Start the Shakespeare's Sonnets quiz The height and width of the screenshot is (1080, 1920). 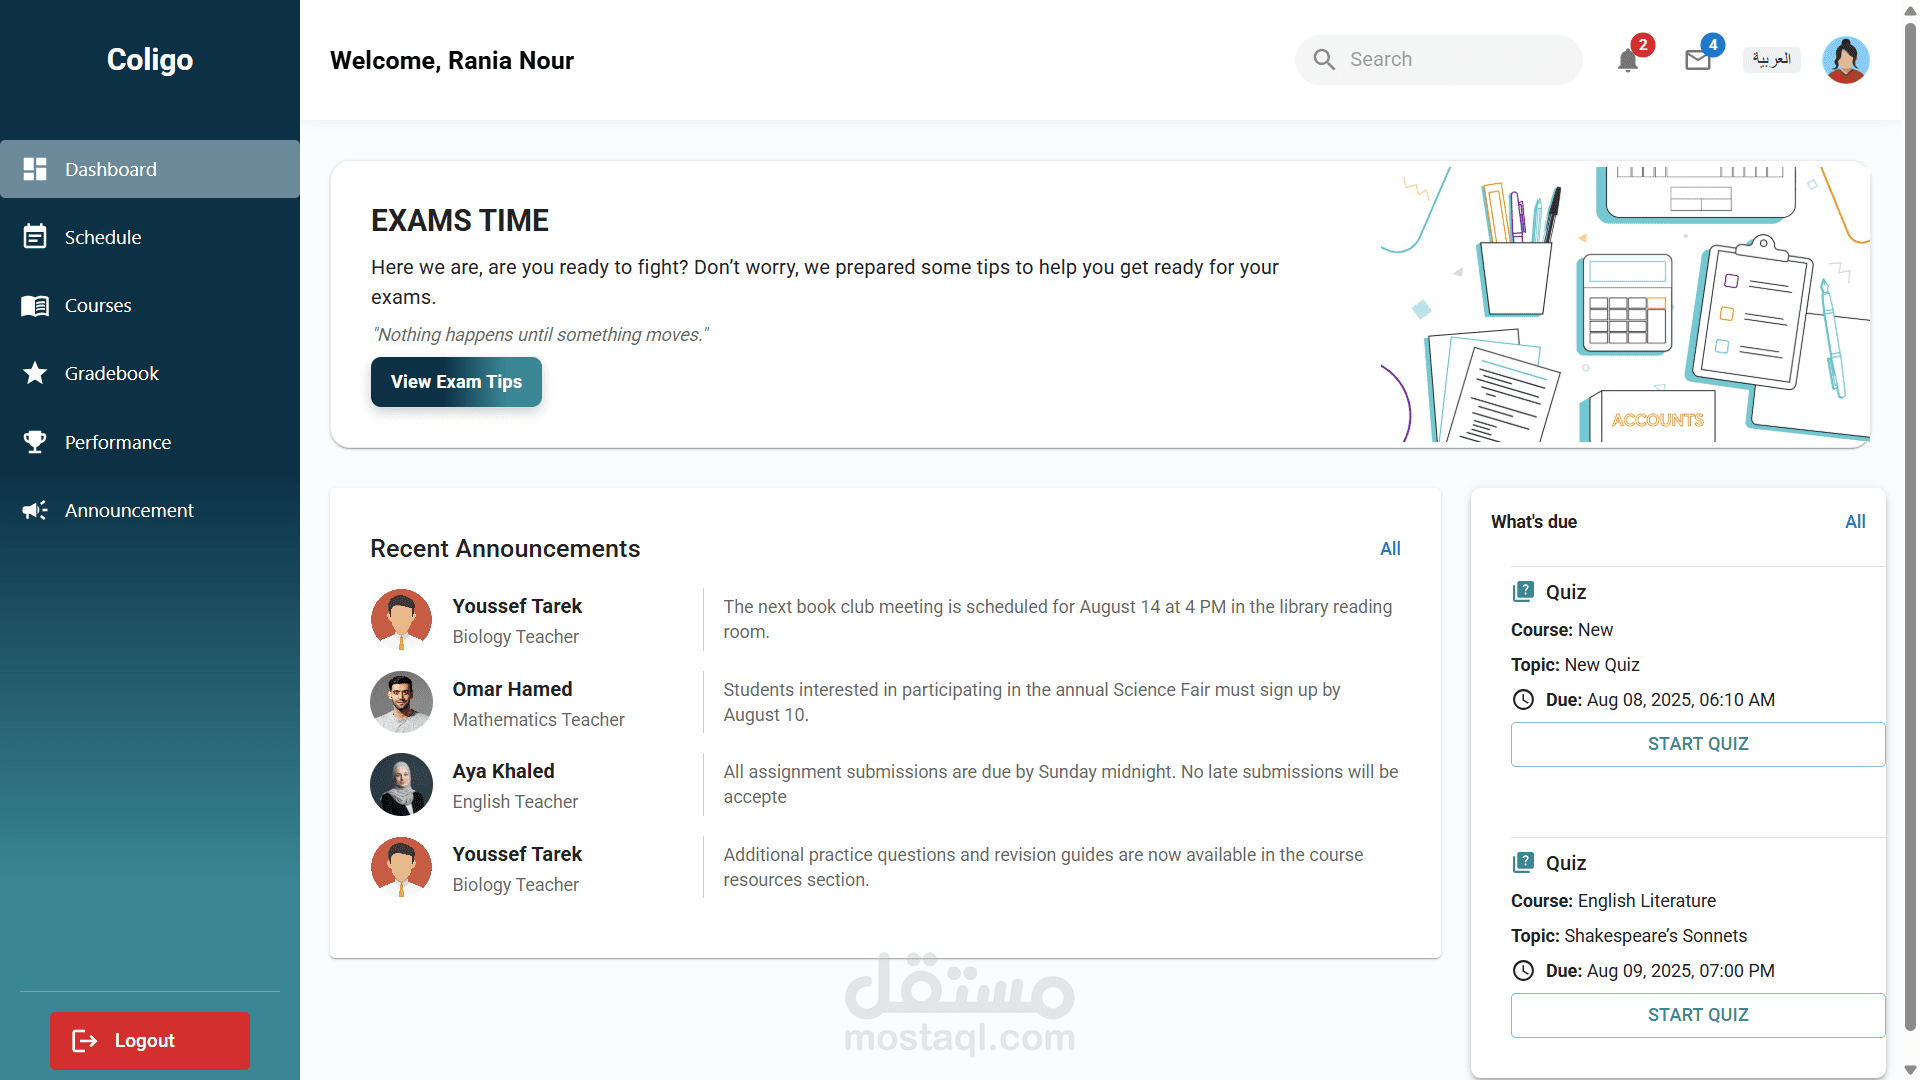pyautogui.click(x=1697, y=1014)
